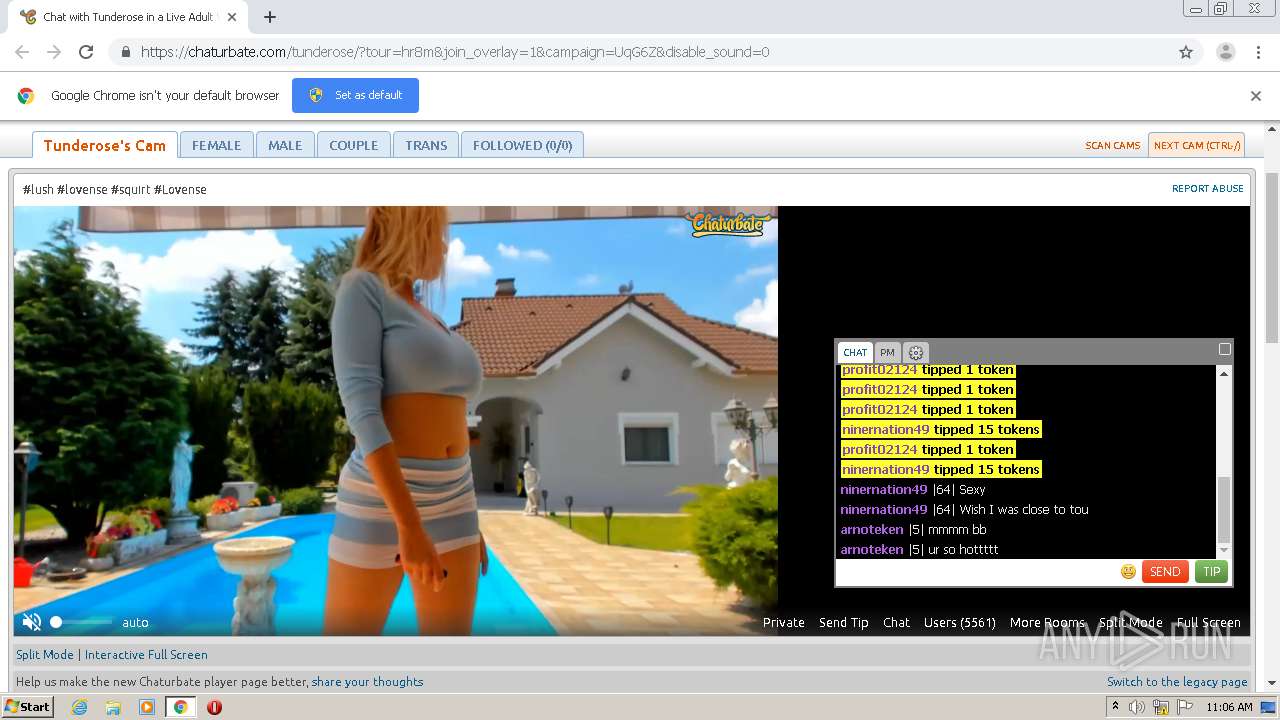Open File Explorer from the taskbar
The width and height of the screenshot is (1280, 720).
[113, 707]
